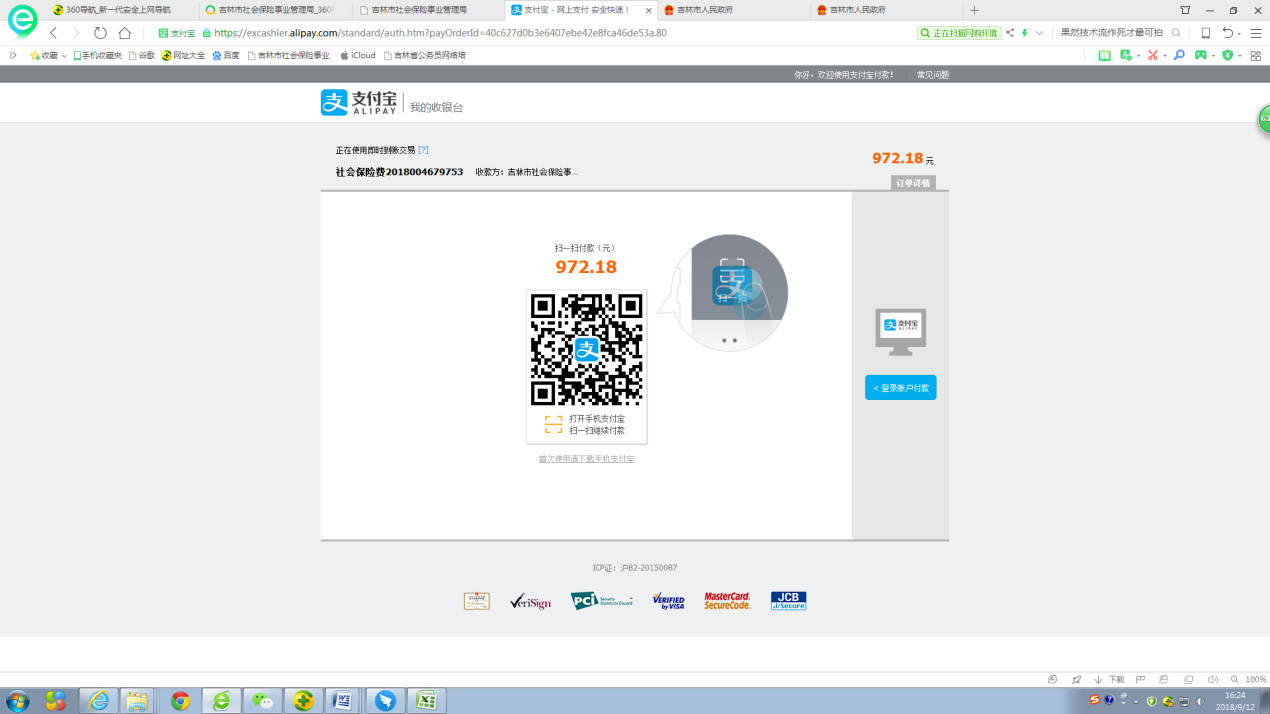
Task: Open the iCloud bookmark
Action: pos(358,55)
